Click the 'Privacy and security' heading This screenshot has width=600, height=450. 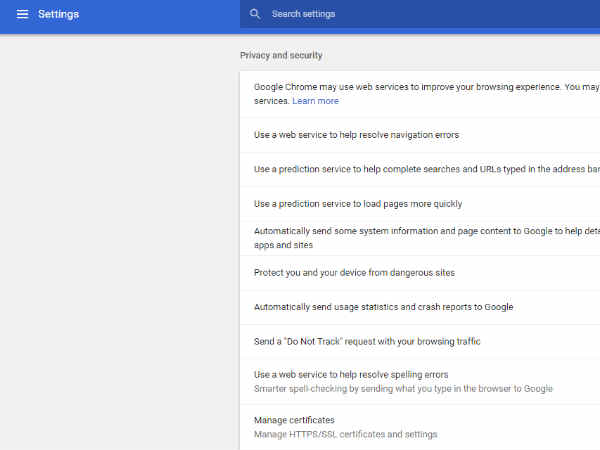click(281, 55)
